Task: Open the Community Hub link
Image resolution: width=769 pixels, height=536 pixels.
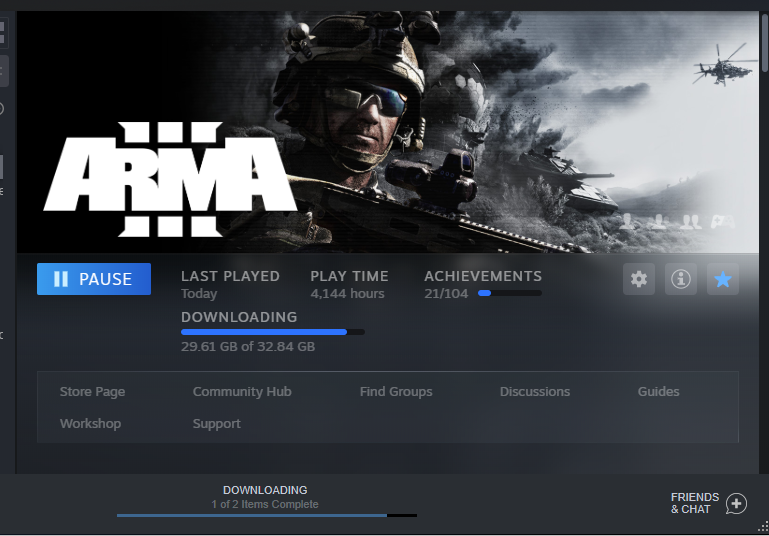Action: point(242,392)
